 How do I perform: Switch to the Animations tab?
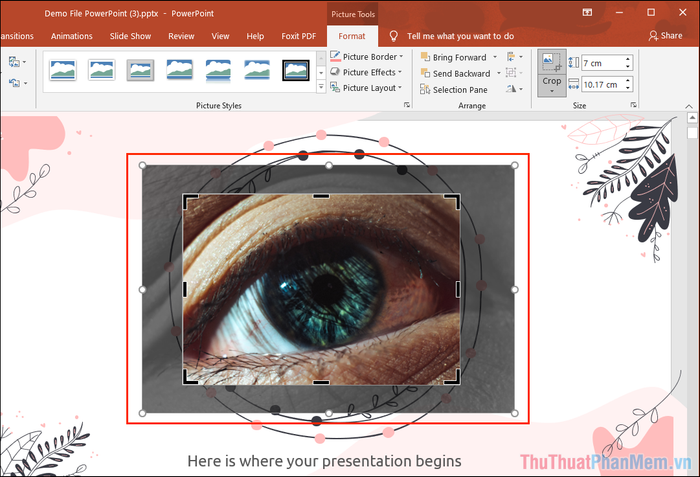(71, 36)
